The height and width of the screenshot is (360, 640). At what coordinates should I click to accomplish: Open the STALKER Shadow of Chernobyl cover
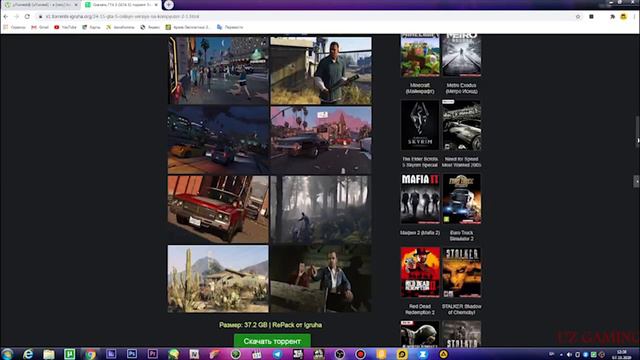click(x=462, y=272)
